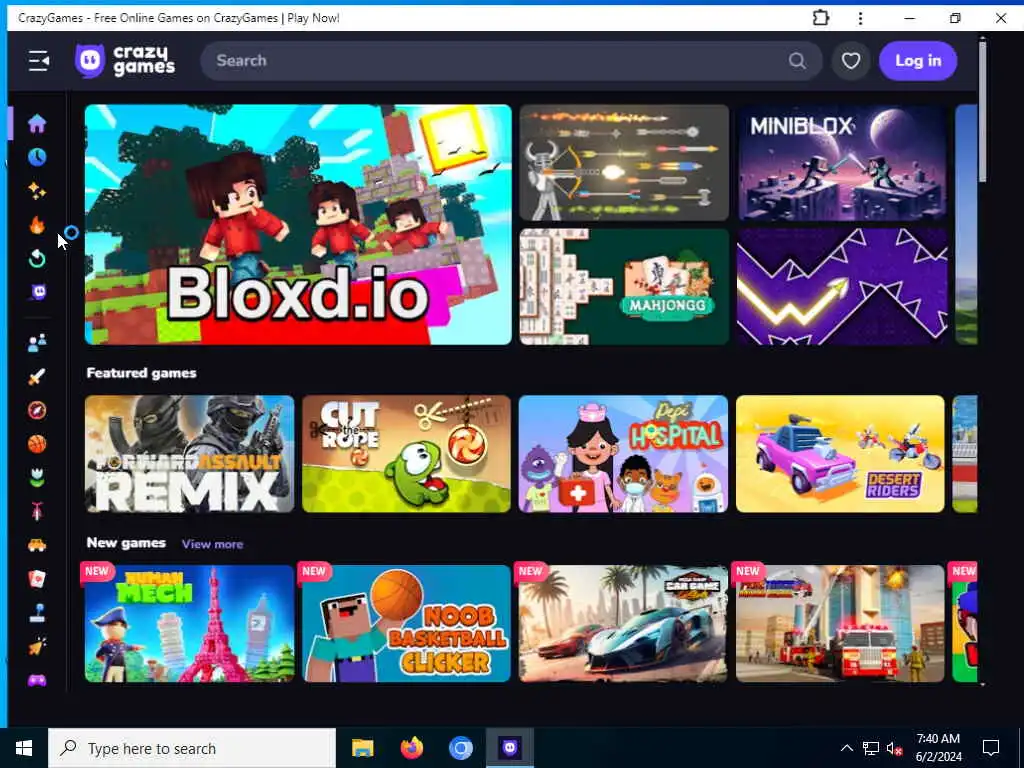
Task: Open the Mahjongg game thumbnail
Action: tap(624, 286)
